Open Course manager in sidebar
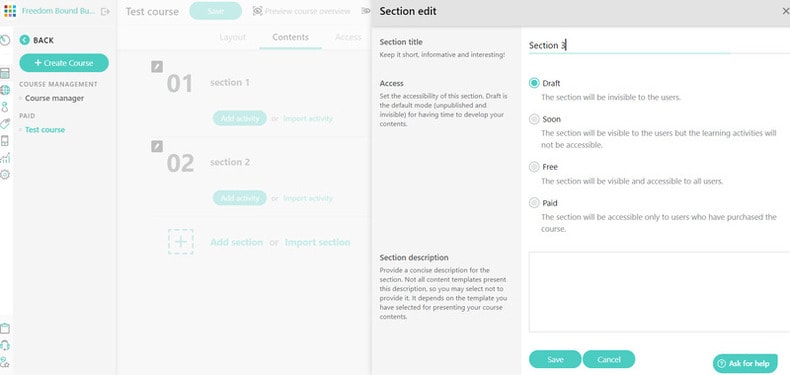 click(54, 98)
